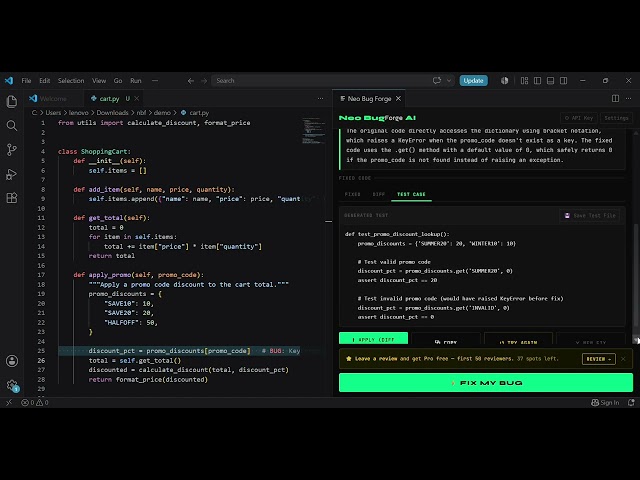Click the VS Code logo icon

pyautogui.click(x=9, y=80)
